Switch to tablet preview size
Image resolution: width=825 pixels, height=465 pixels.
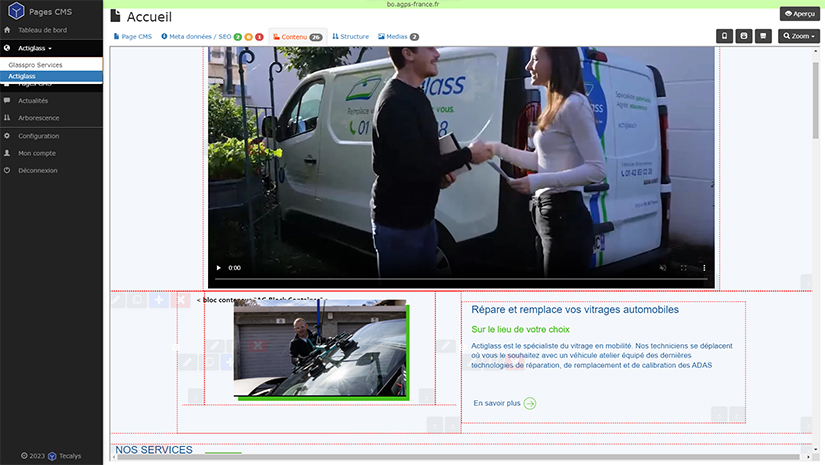point(743,36)
